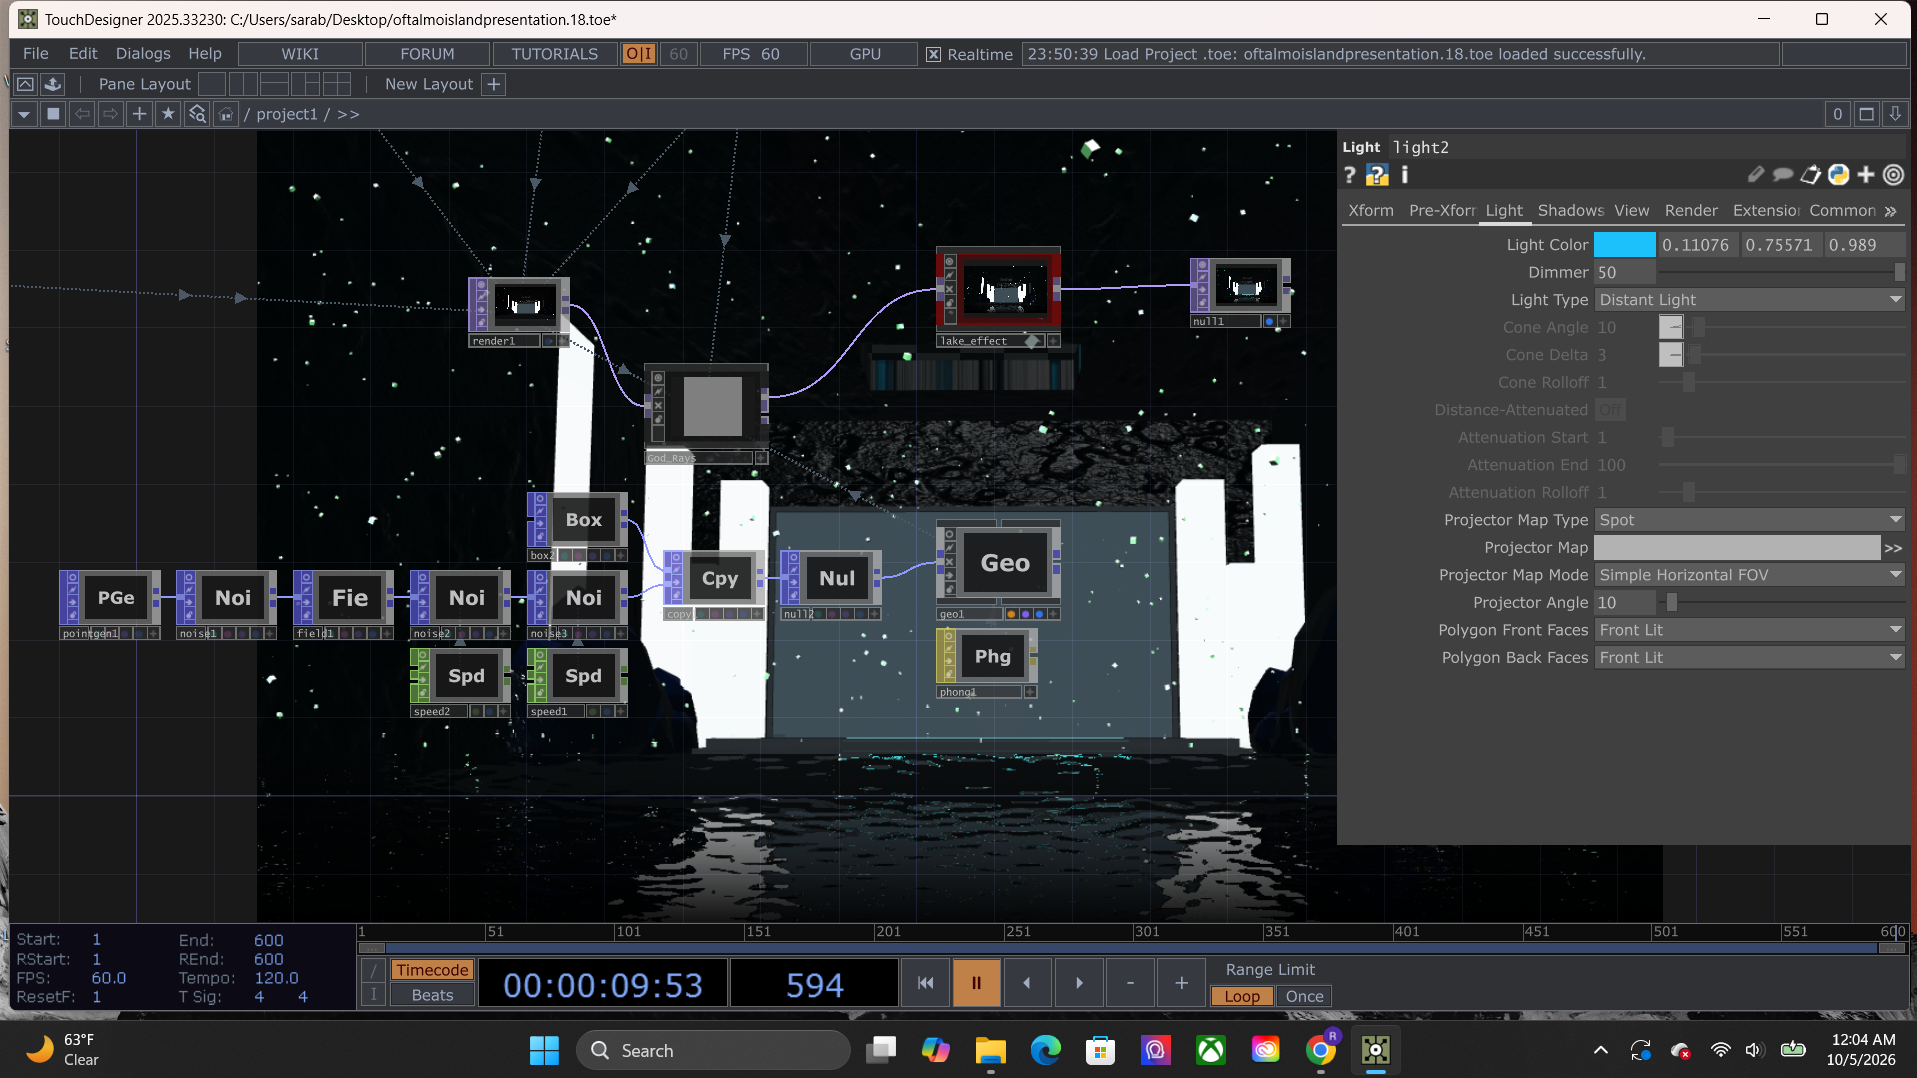This screenshot has height=1078, width=1917.
Task: Switch to the Xform parameter tab
Action: pyautogui.click(x=1371, y=210)
